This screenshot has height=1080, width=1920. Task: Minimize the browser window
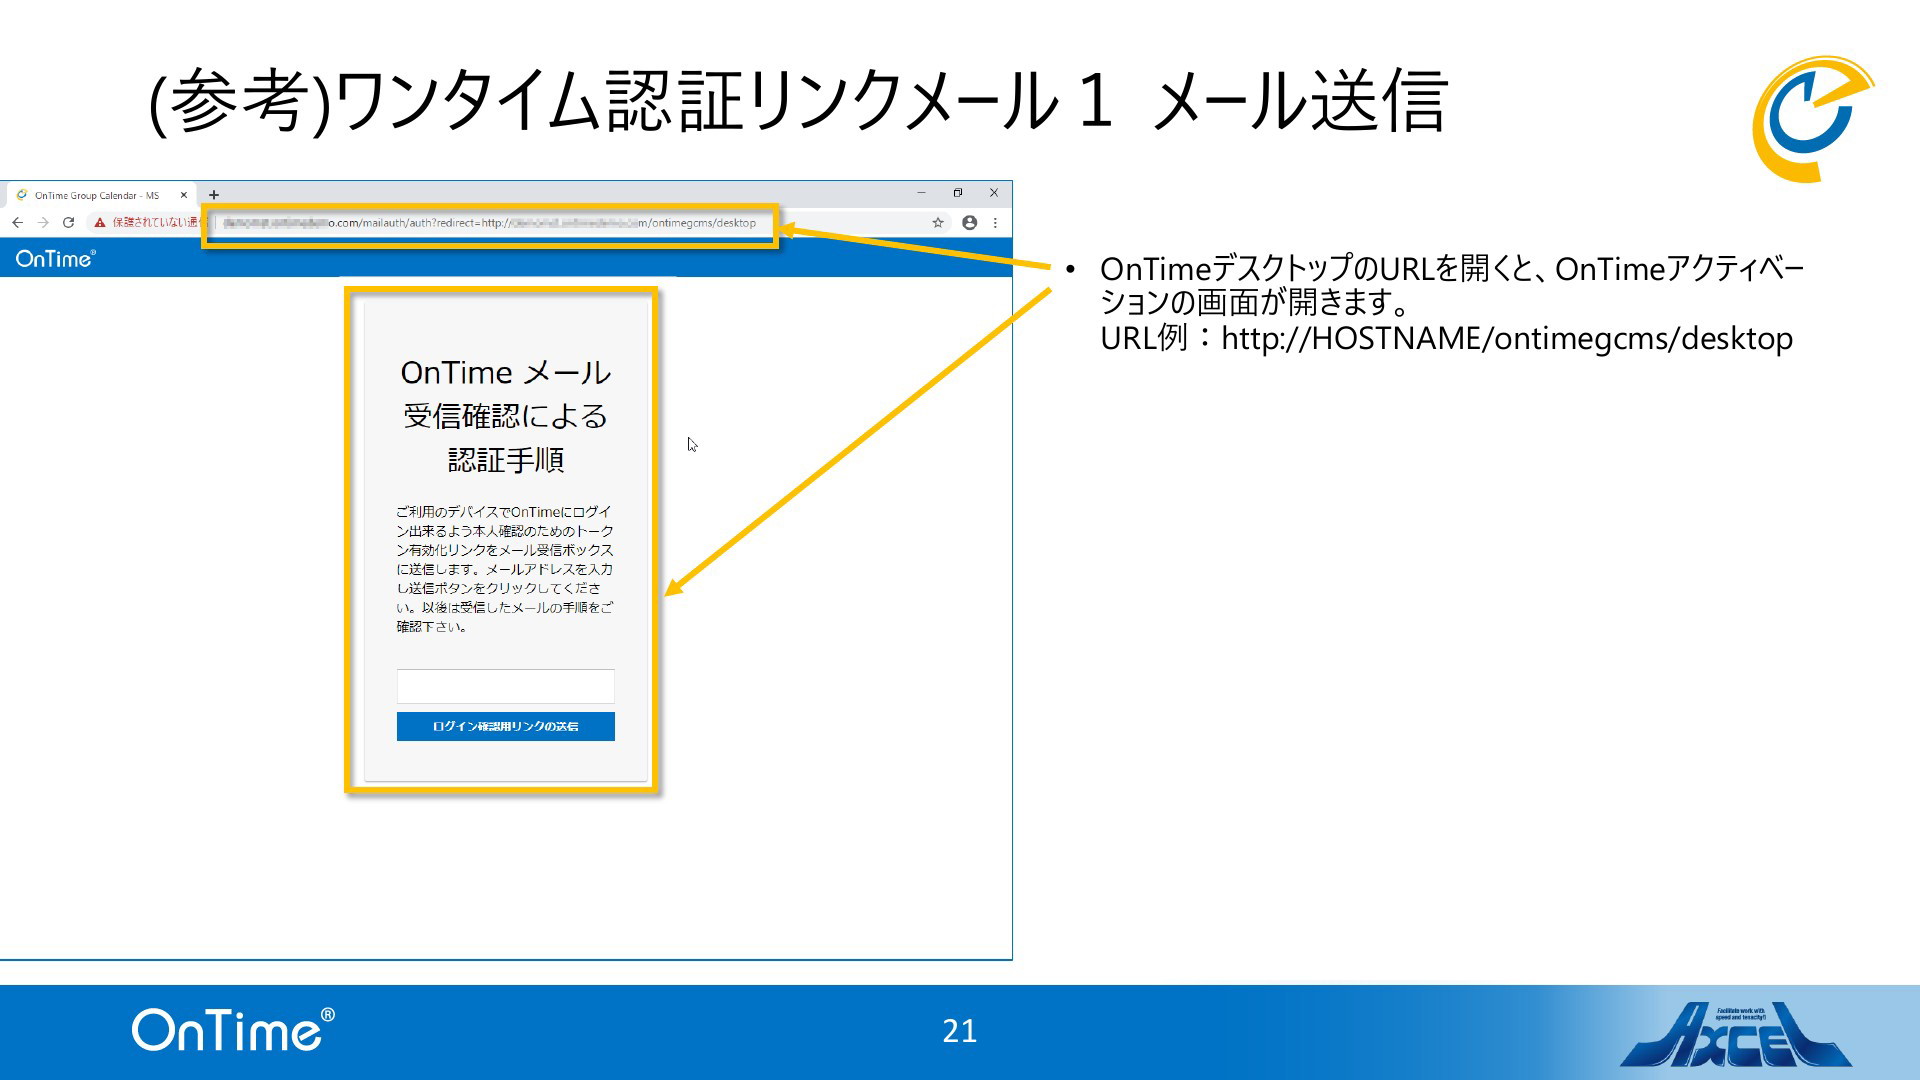[x=921, y=193]
